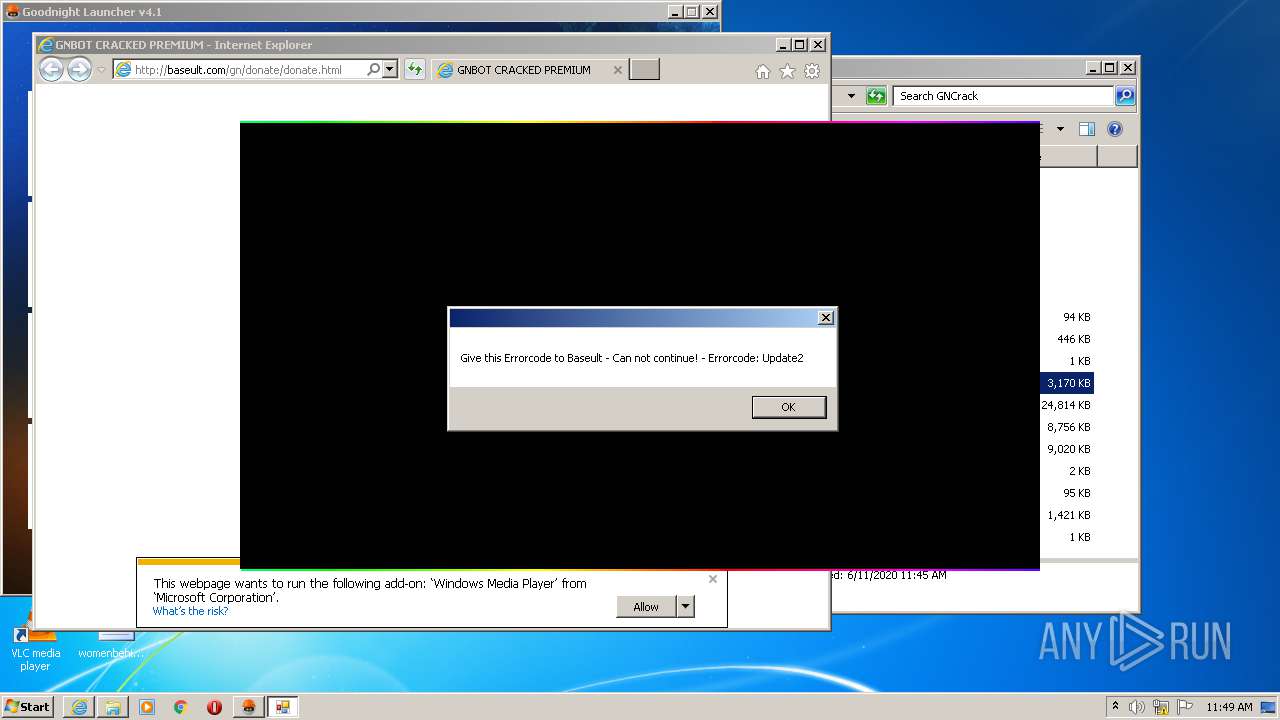Go forward in Internet Explorer

coord(79,69)
